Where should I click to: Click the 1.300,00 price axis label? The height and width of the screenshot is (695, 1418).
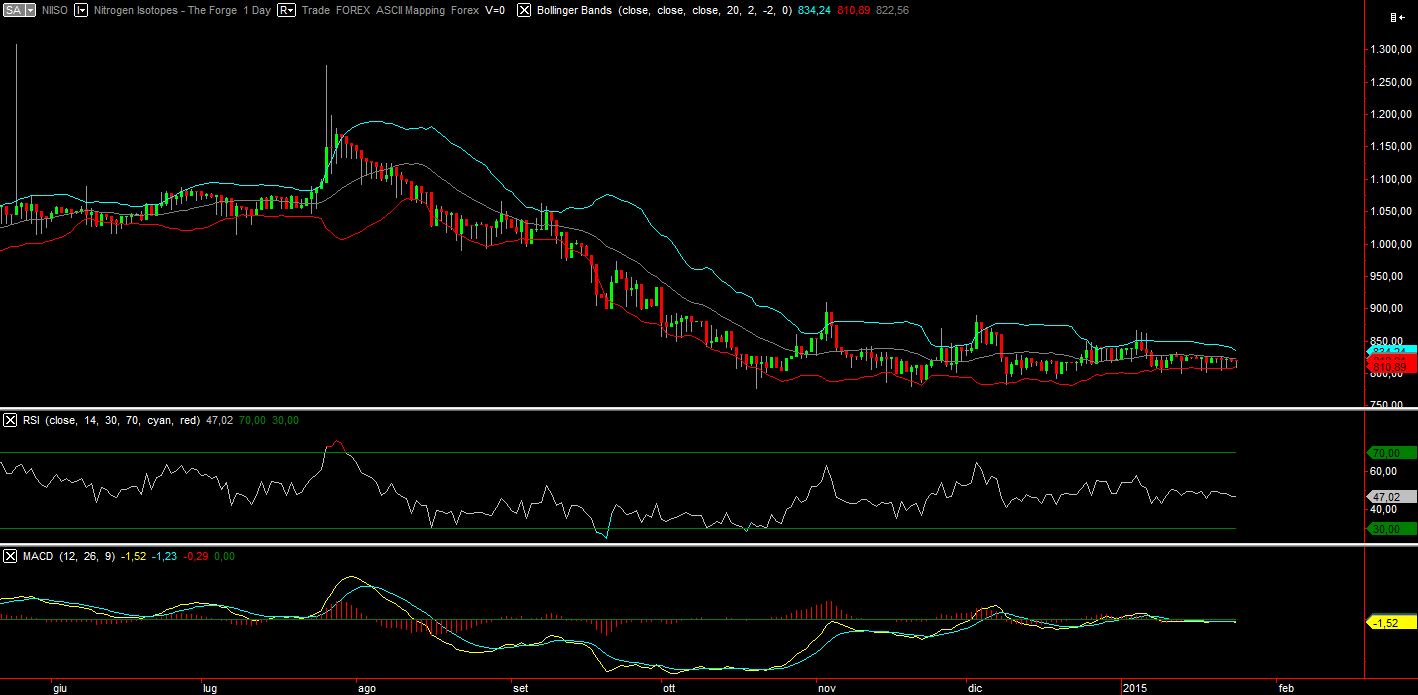point(1391,50)
